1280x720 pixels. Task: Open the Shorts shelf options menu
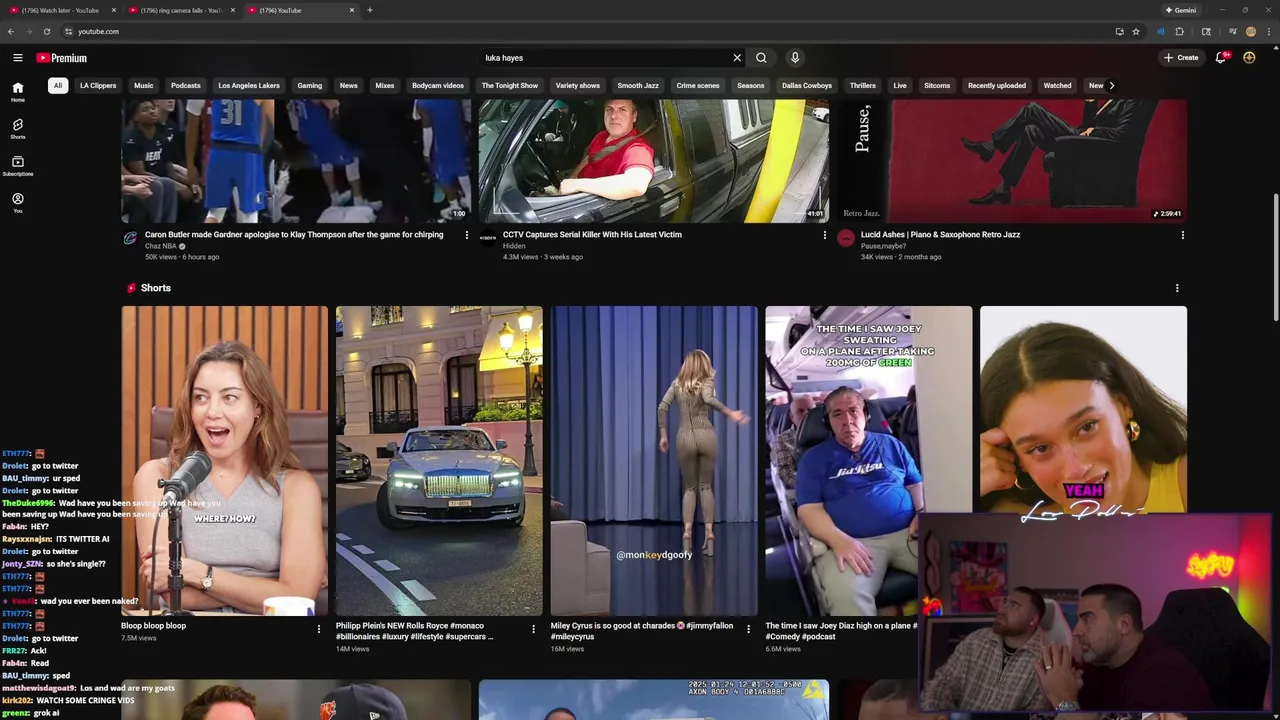[1177, 288]
